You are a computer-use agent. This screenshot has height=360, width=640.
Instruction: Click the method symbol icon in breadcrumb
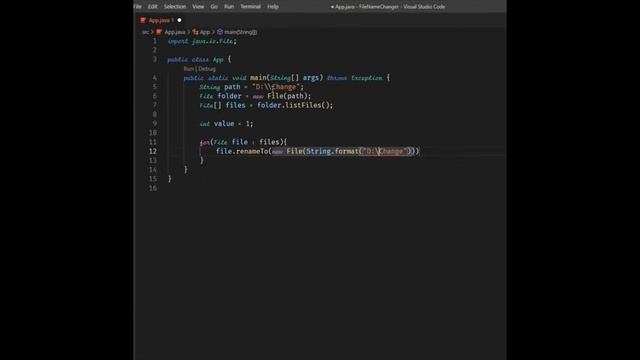pyautogui.click(x=220, y=32)
